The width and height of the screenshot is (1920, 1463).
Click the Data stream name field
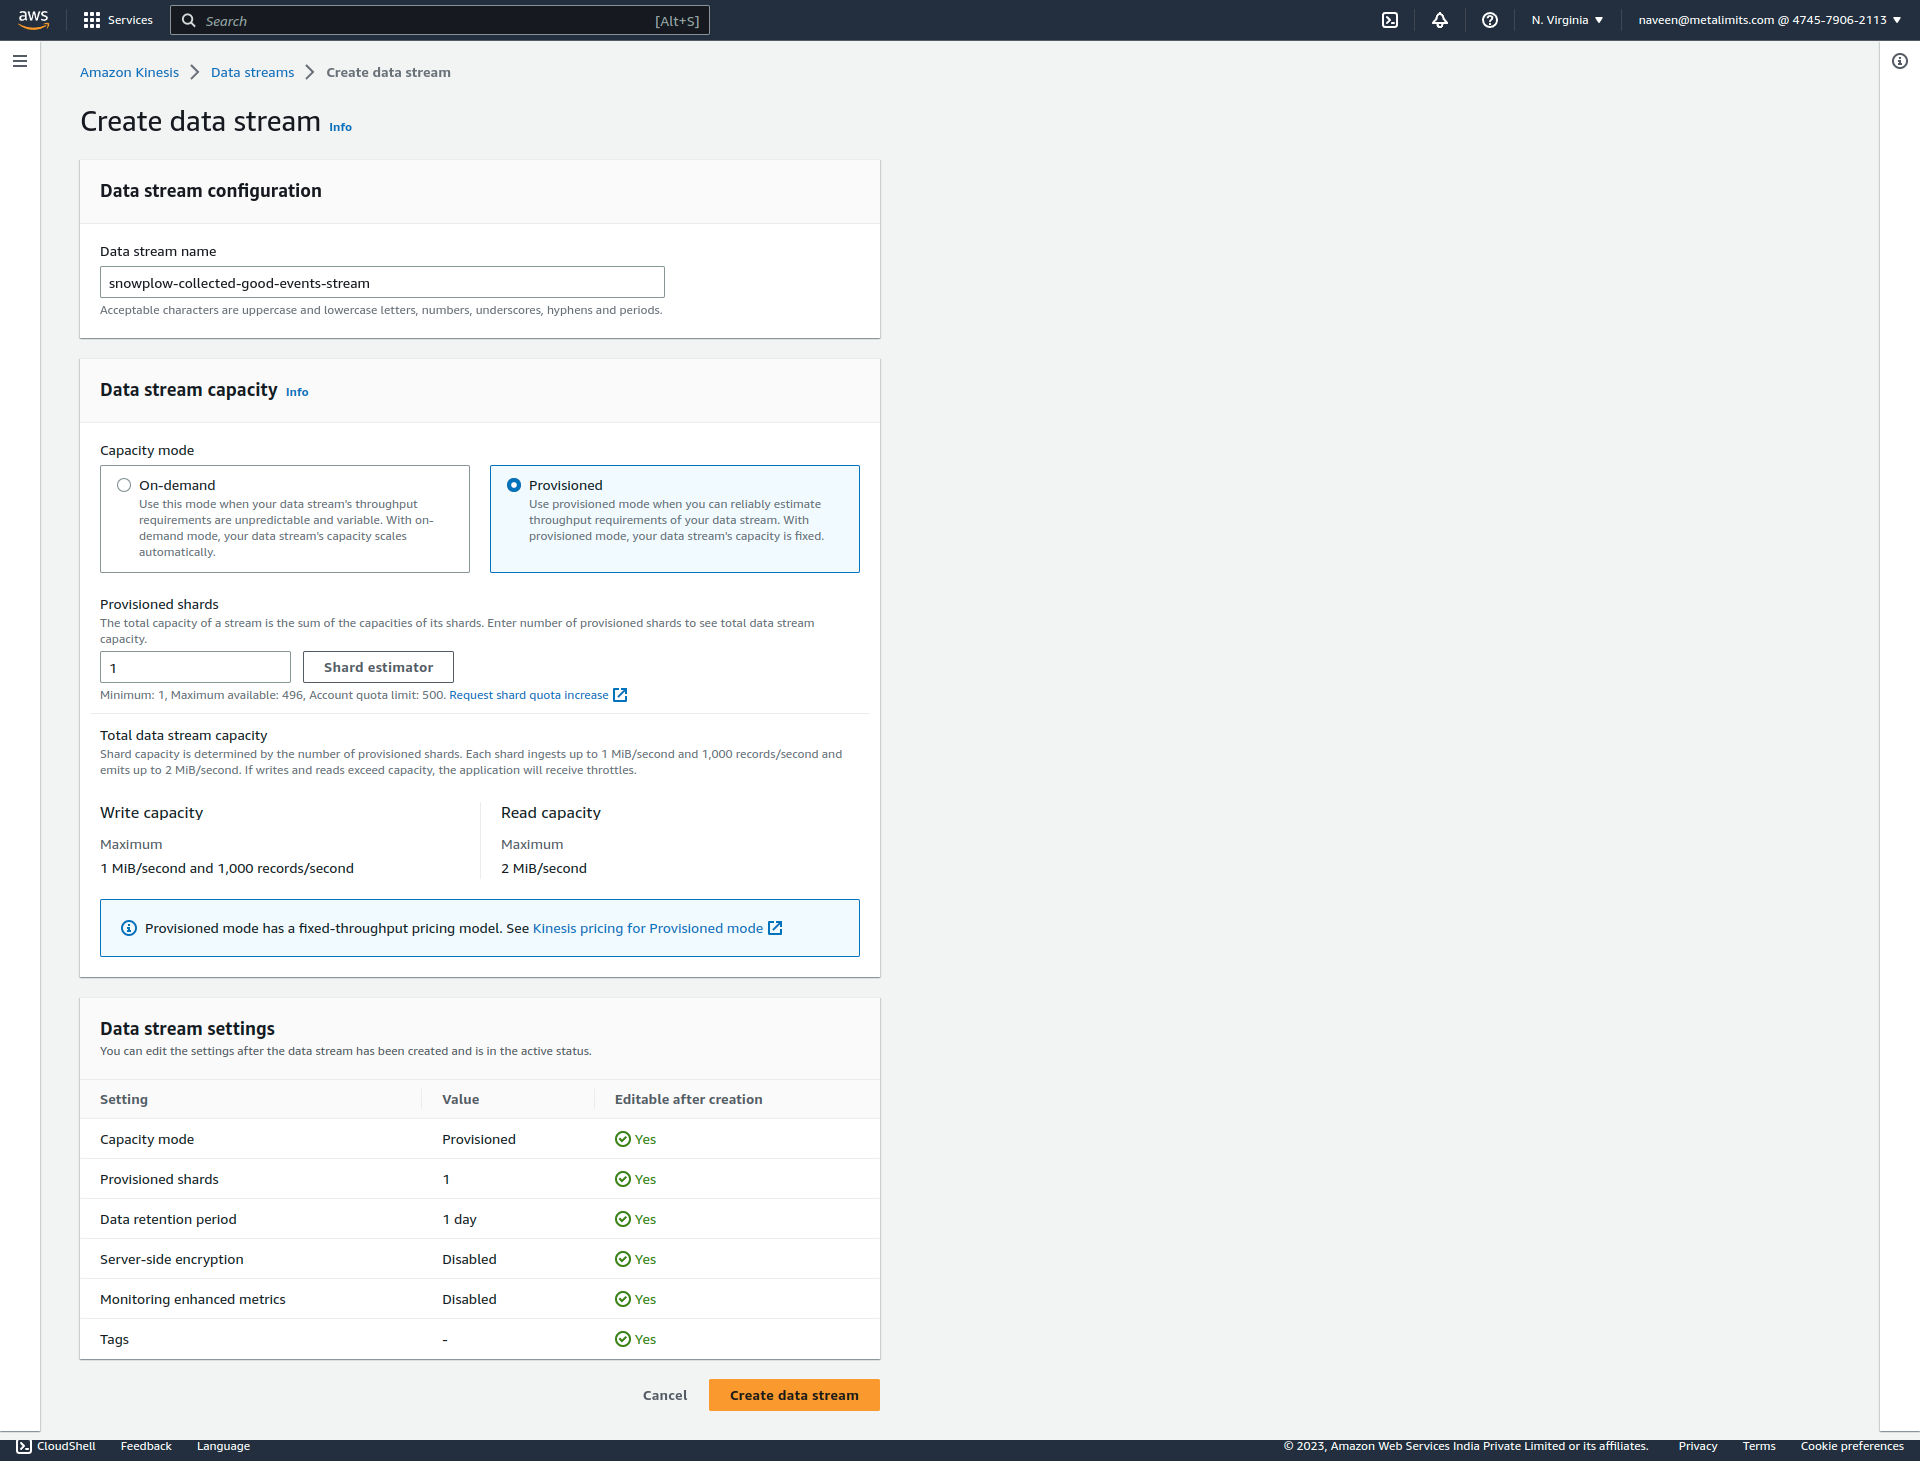[x=382, y=282]
